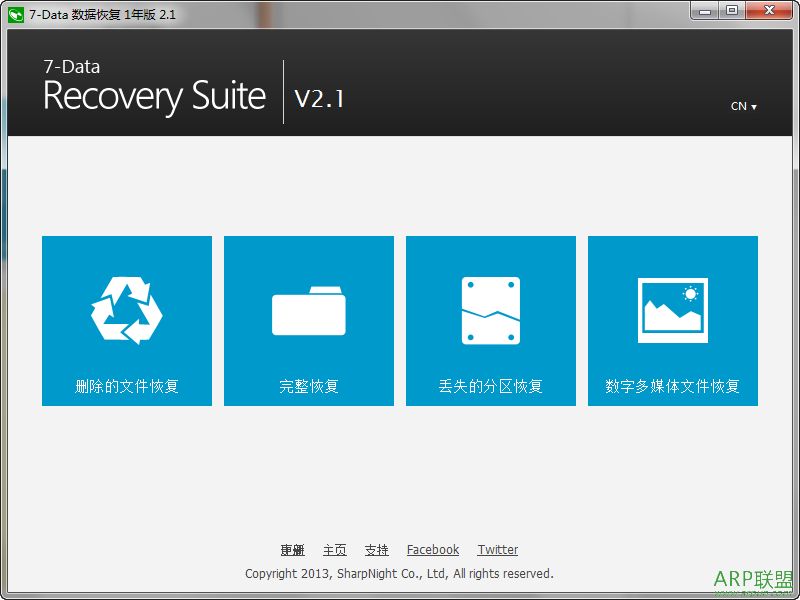Visit the Facebook link
The height and width of the screenshot is (600, 800).
tap(432, 549)
